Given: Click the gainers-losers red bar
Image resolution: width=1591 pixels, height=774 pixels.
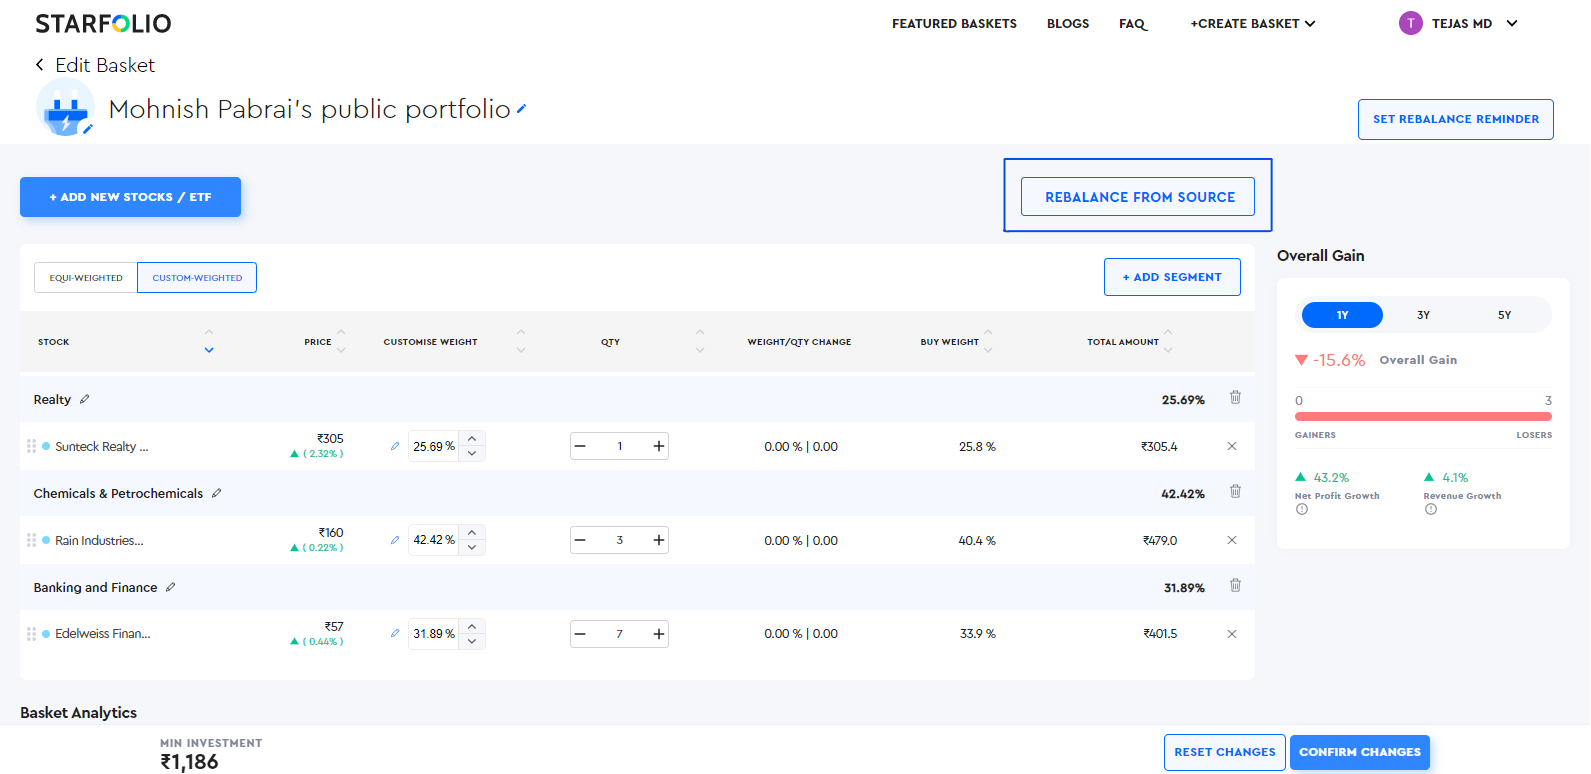Looking at the screenshot, I should click(1423, 416).
